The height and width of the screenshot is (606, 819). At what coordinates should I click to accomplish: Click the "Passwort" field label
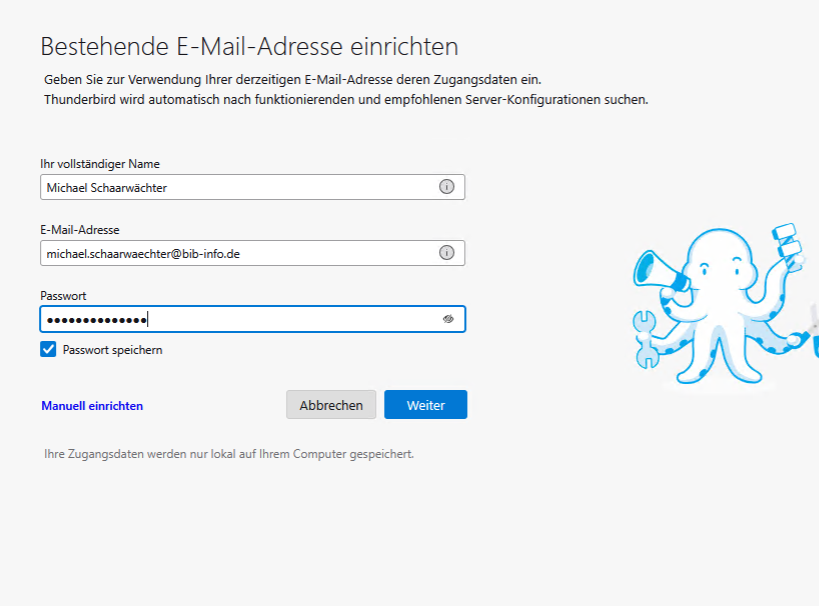tap(63, 296)
